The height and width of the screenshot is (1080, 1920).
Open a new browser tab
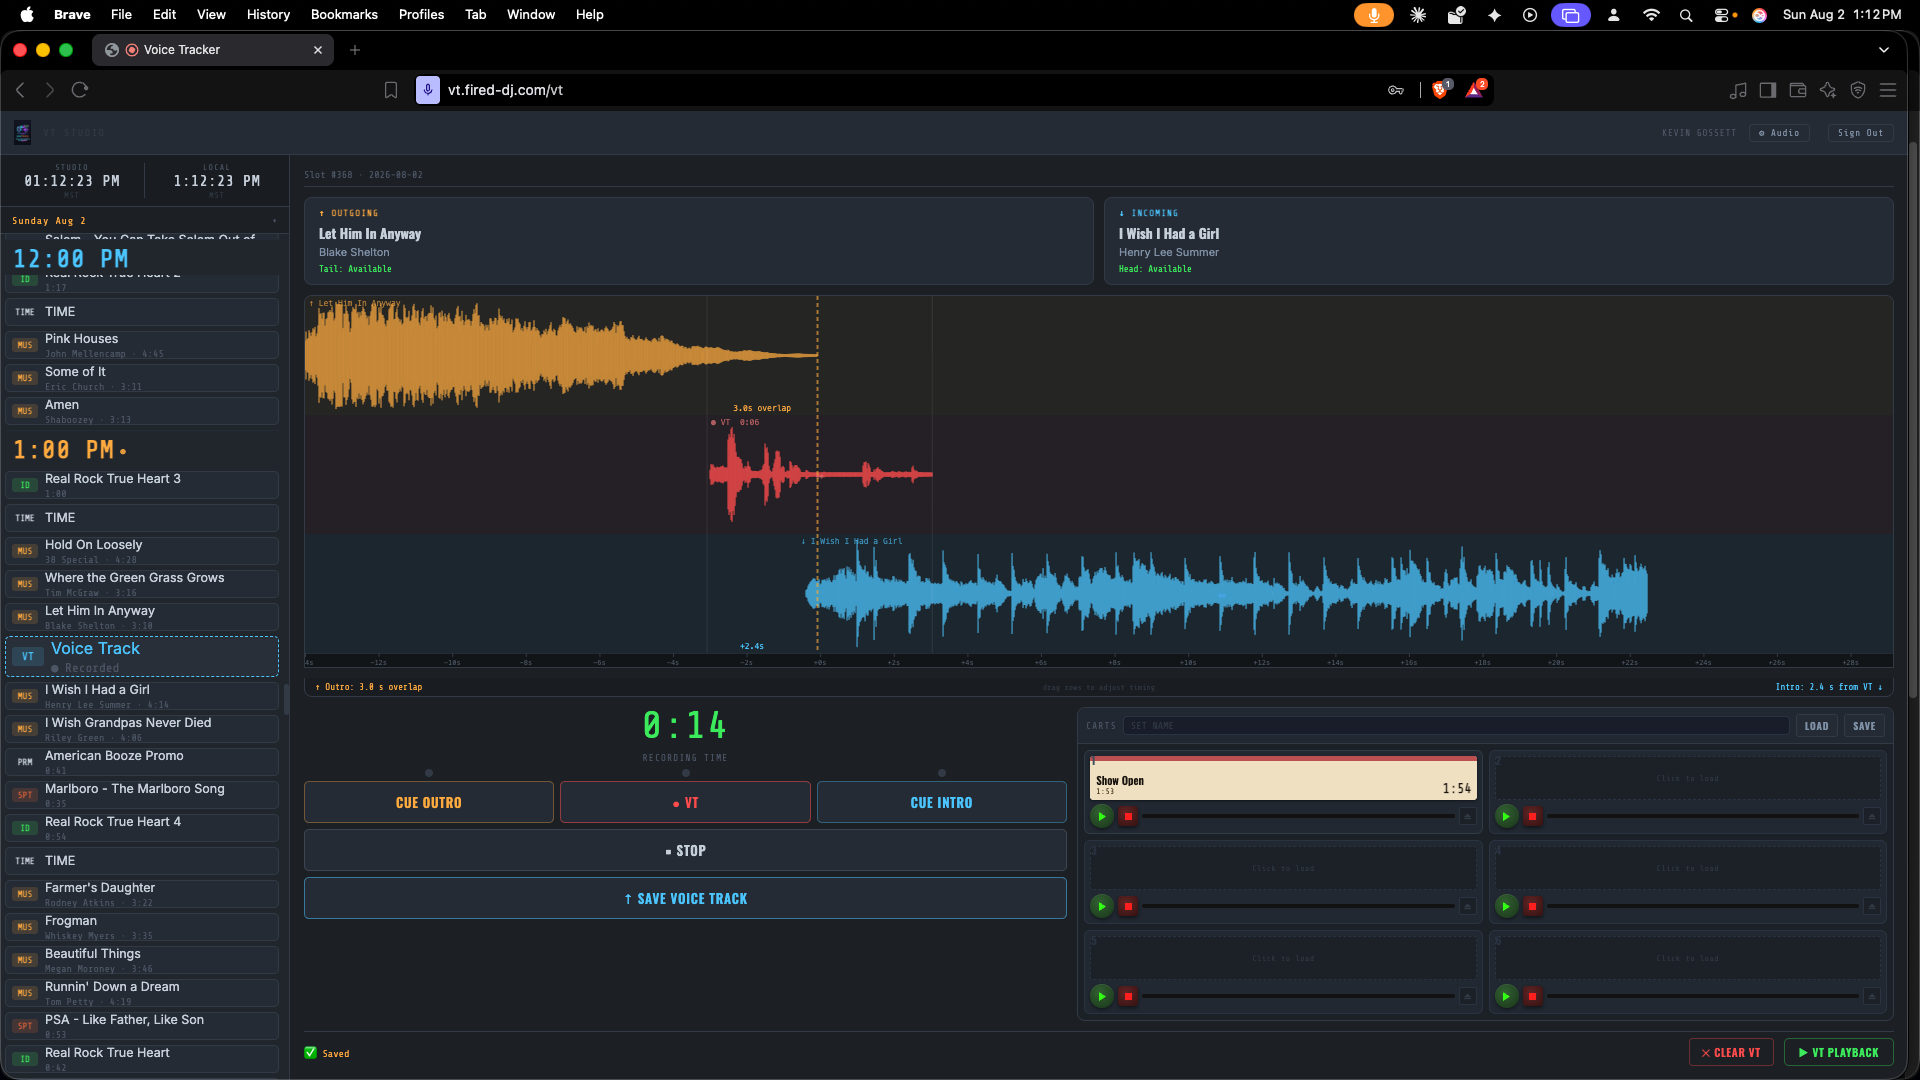coord(355,50)
